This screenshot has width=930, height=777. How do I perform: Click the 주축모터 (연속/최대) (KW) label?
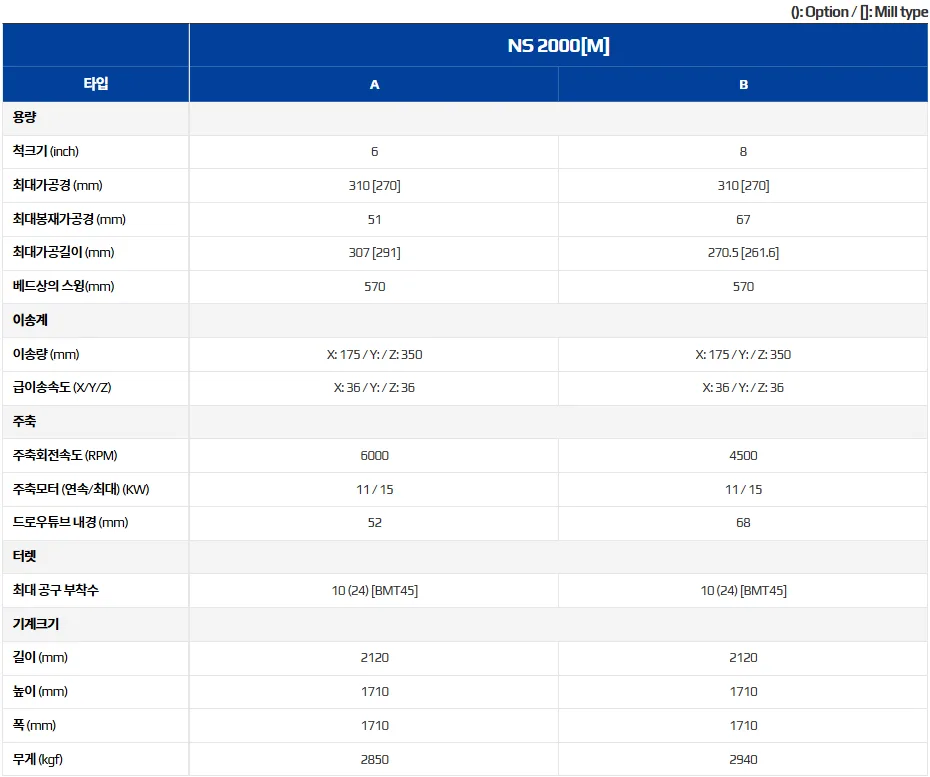[x=81, y=489]
